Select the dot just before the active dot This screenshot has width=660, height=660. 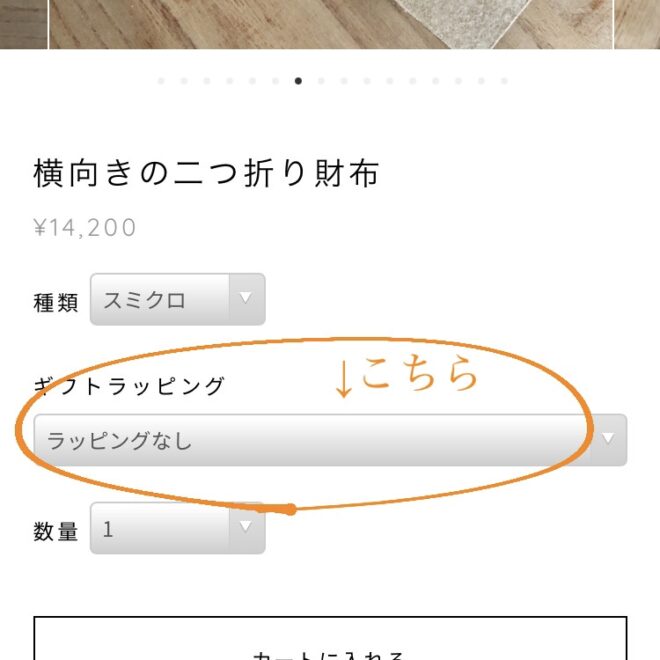pyautogui.click(x=275, y=81)
